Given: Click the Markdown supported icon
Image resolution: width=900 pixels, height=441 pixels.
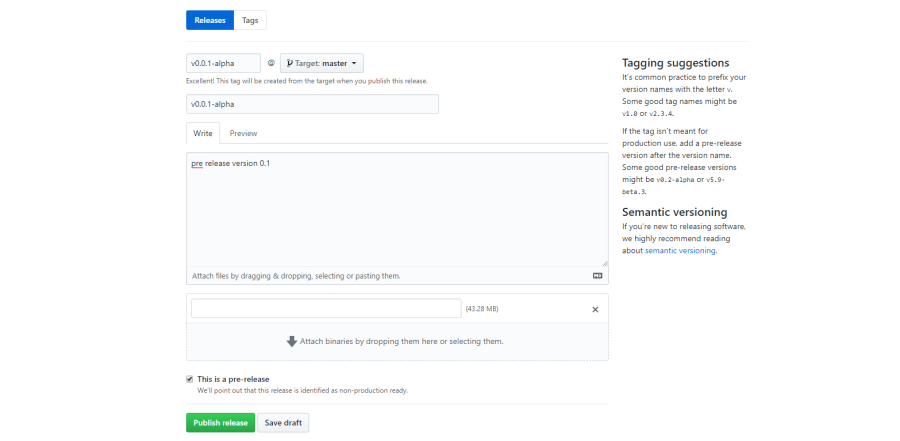Looking at the screenshot, I should (x=597, y=275).
